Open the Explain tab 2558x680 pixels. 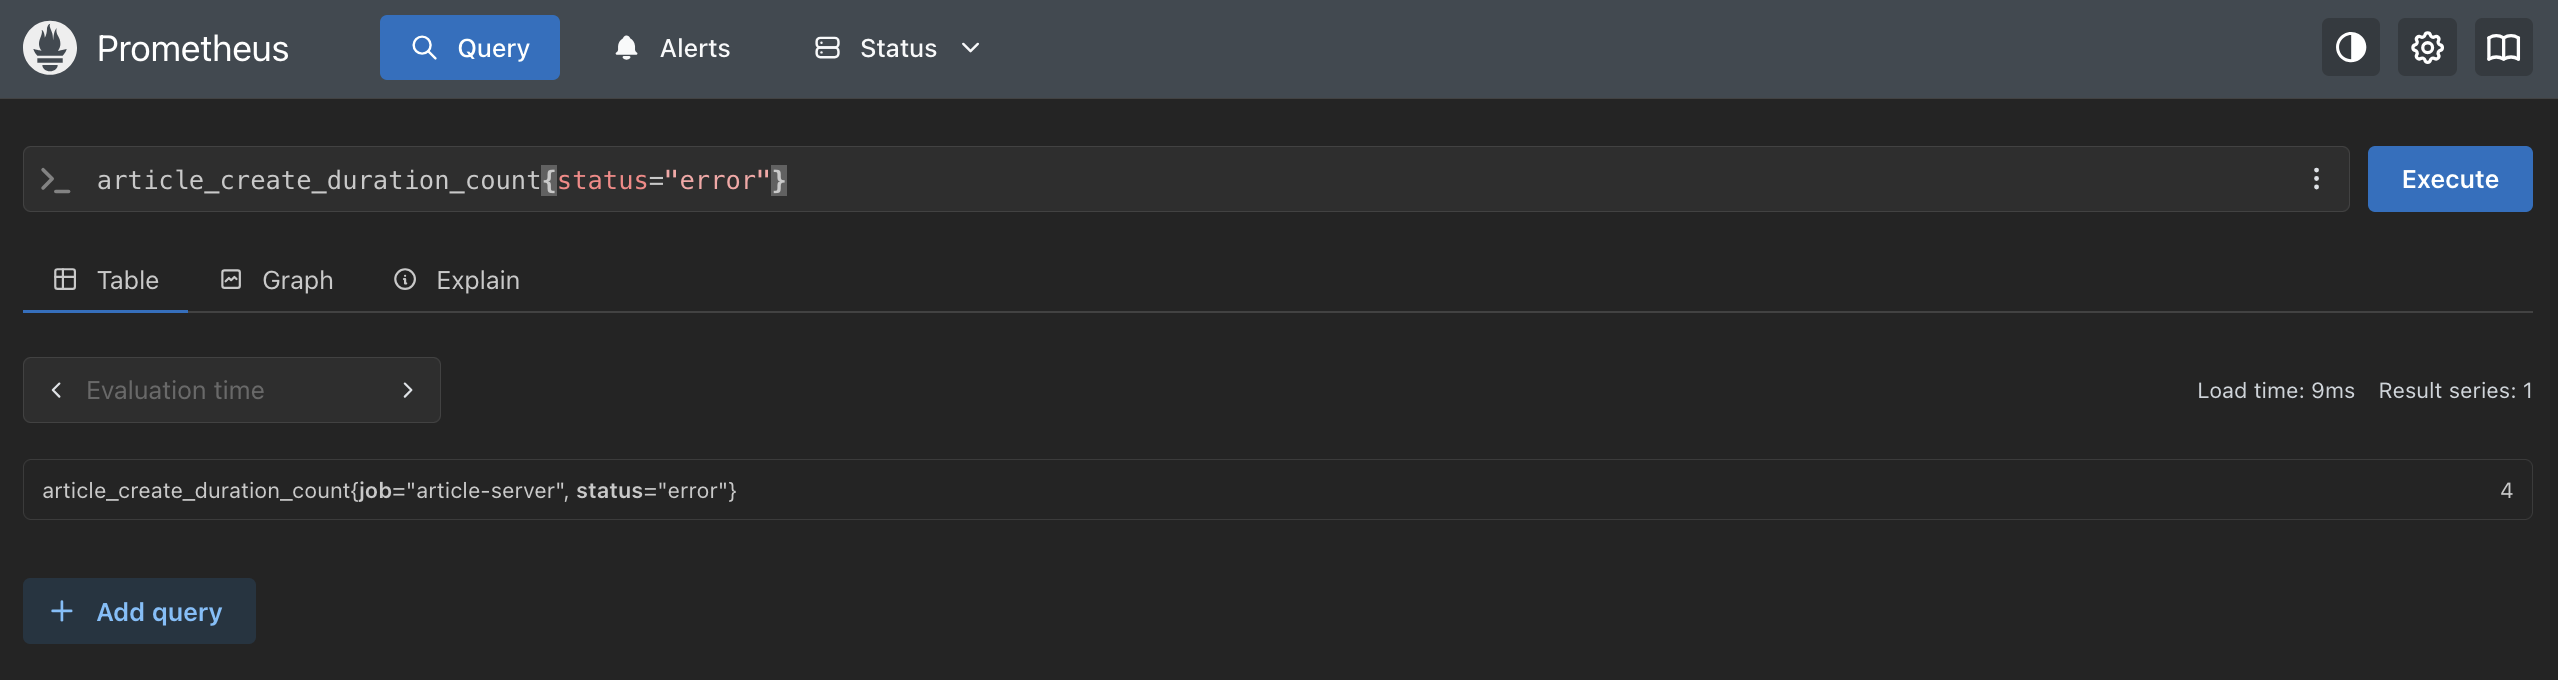(457, 280)
